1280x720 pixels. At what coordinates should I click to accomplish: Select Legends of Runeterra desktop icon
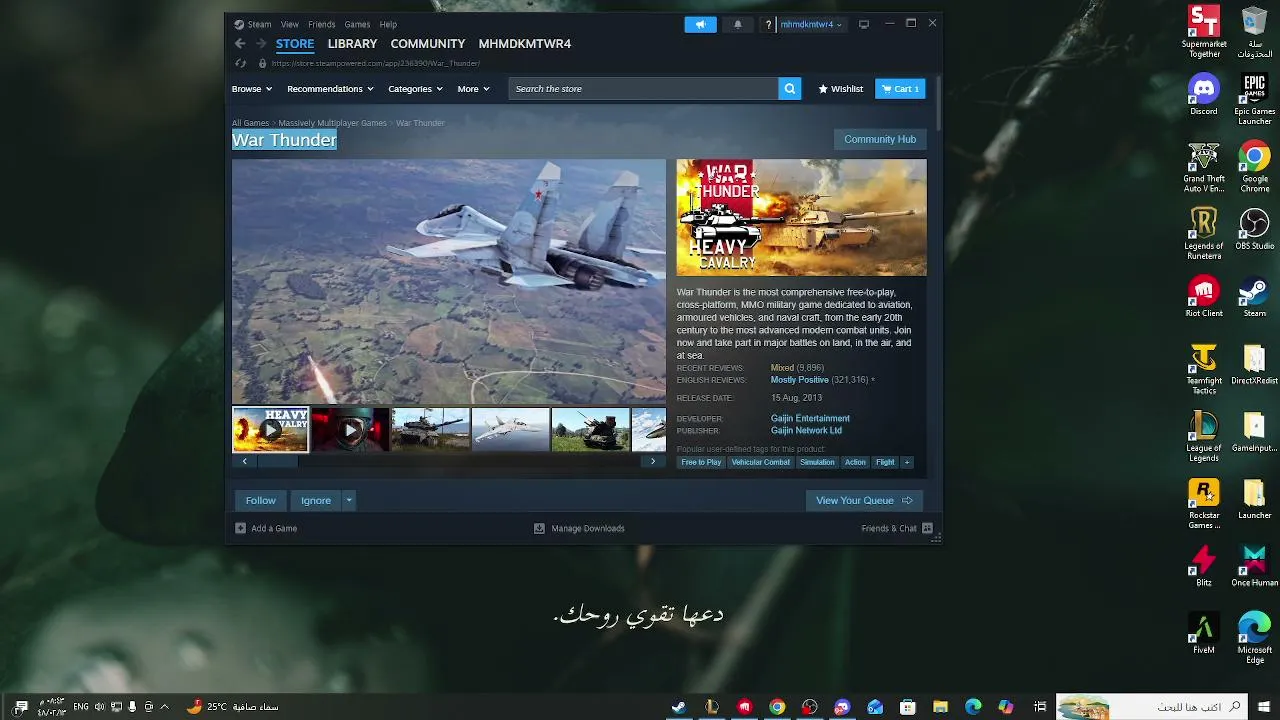(1204, 234)
